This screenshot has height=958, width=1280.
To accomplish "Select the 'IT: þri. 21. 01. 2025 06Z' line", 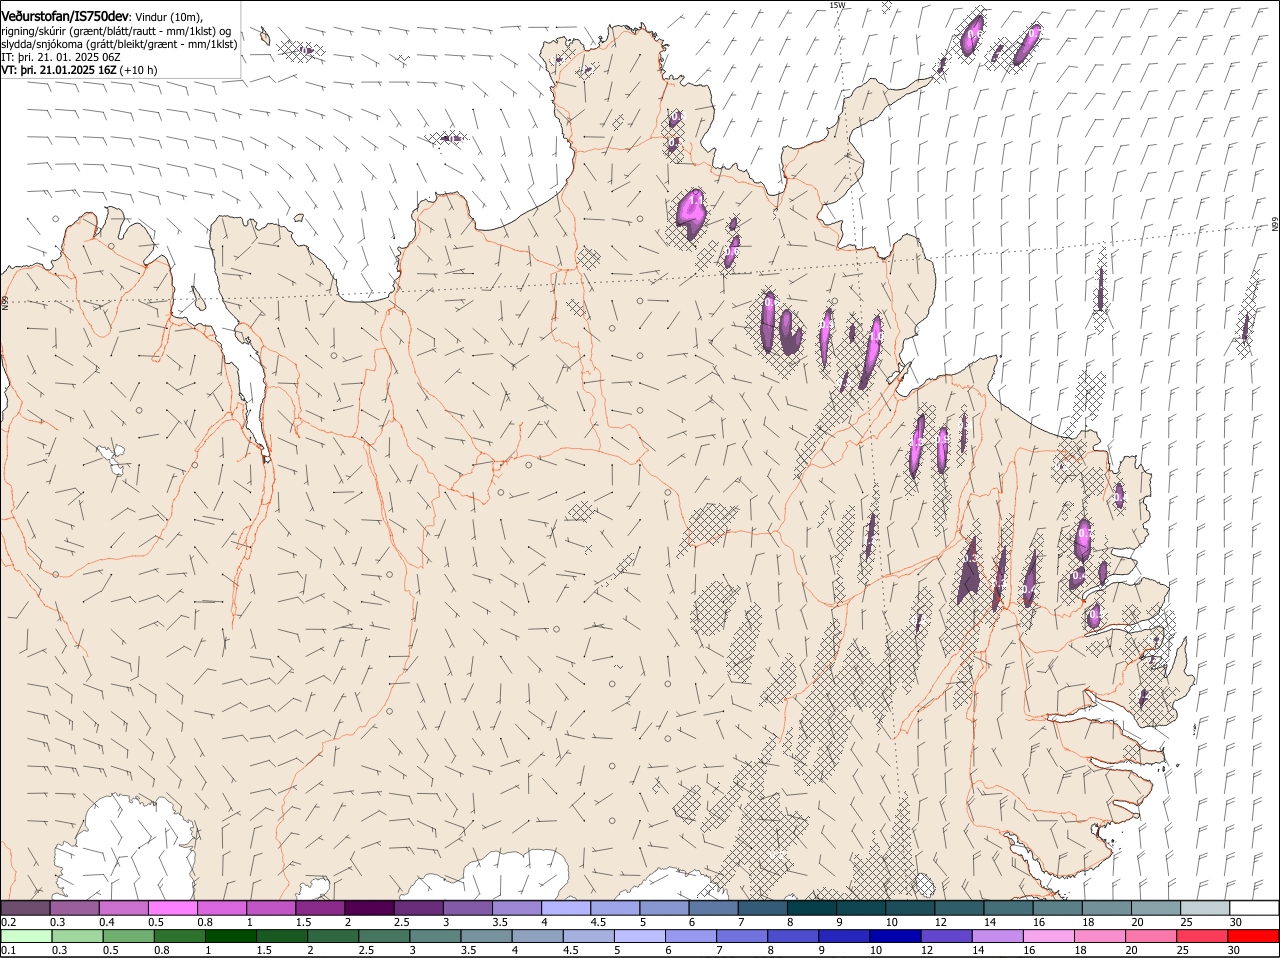I will click(x=60, y=57).
